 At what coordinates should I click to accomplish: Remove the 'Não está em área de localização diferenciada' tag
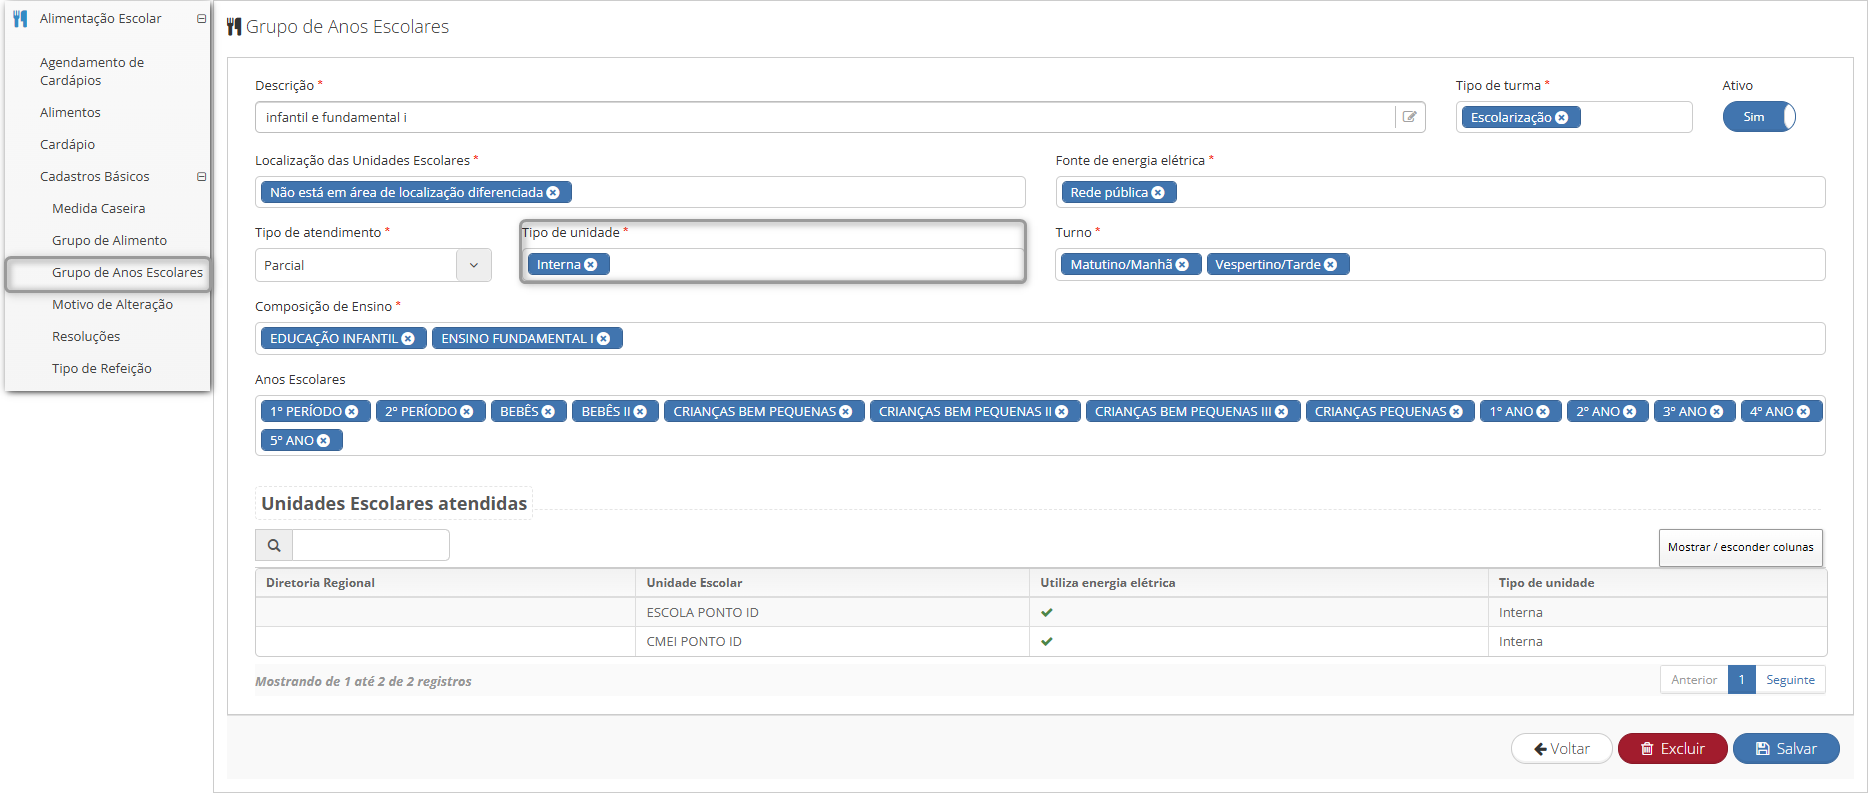point(553,193)
